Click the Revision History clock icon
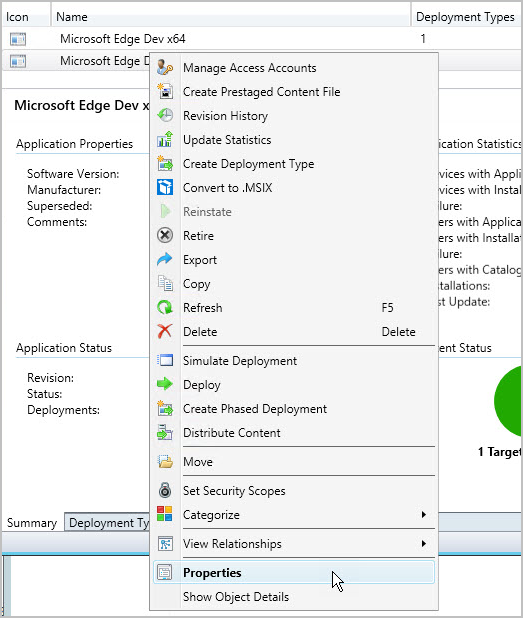523x618 pixels. point(165,115)
